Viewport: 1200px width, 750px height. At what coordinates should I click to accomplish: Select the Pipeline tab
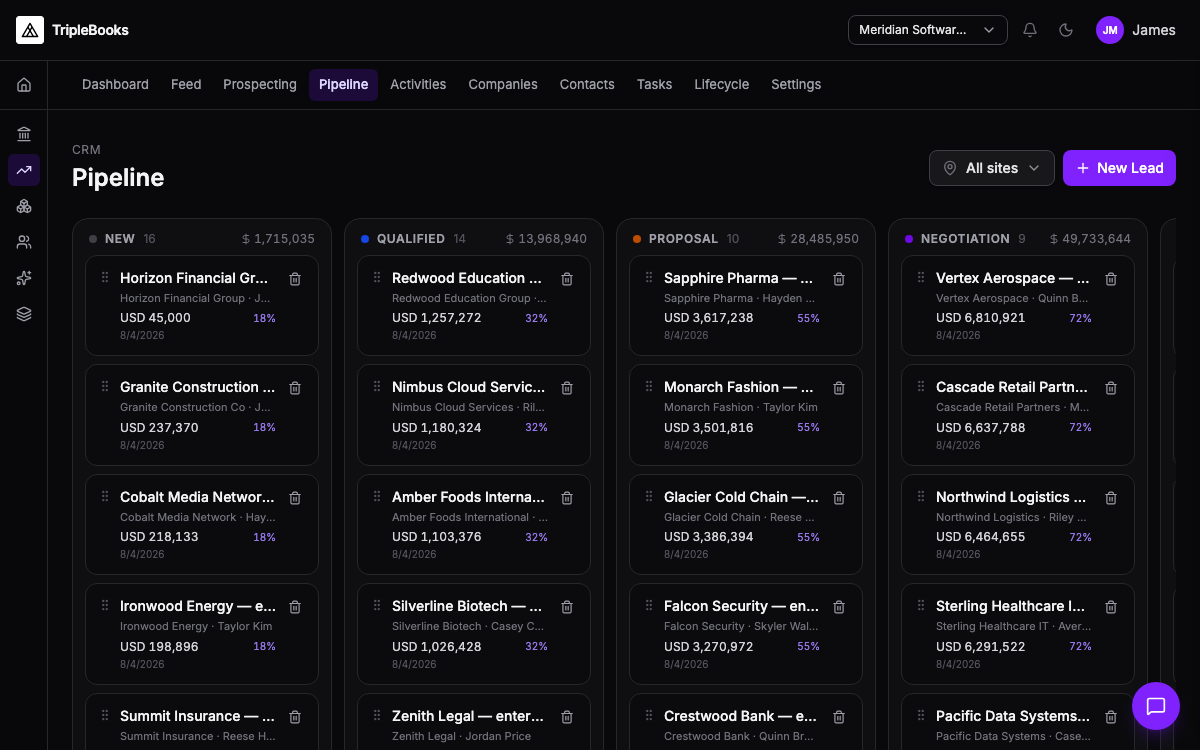tap(344, 85)
